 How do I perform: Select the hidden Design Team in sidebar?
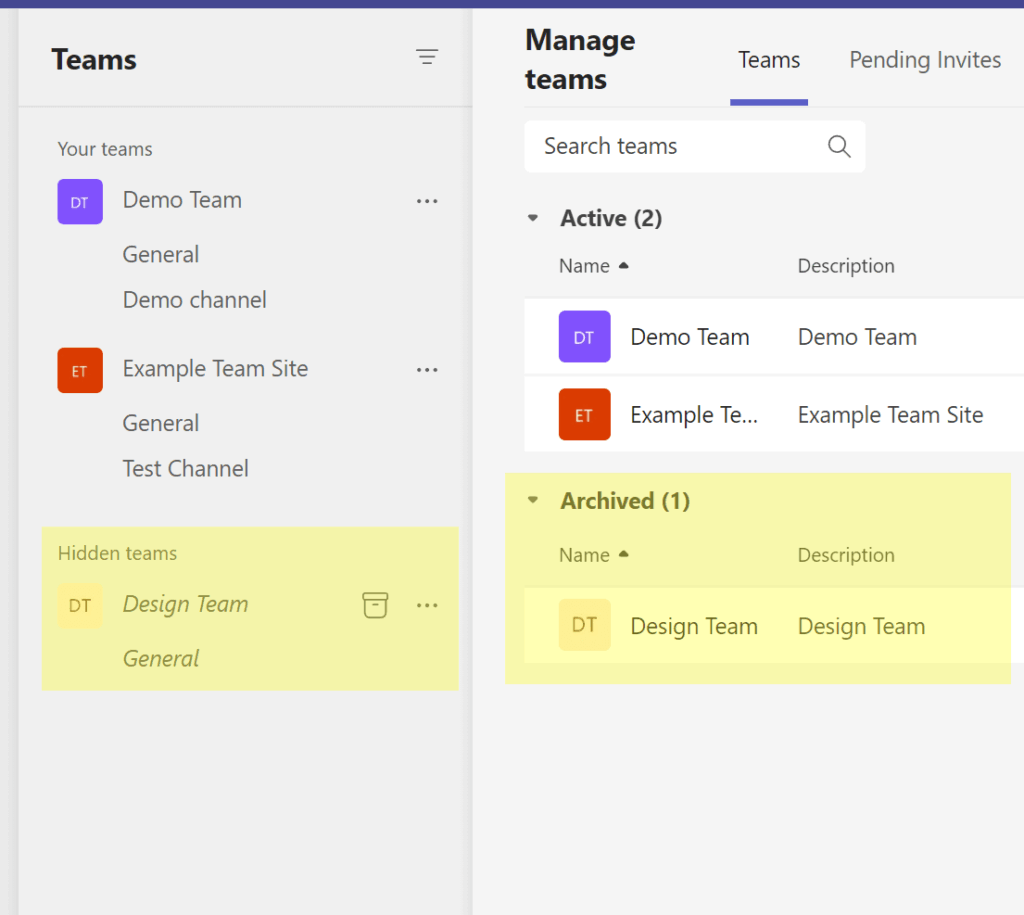tap(185, 604)
